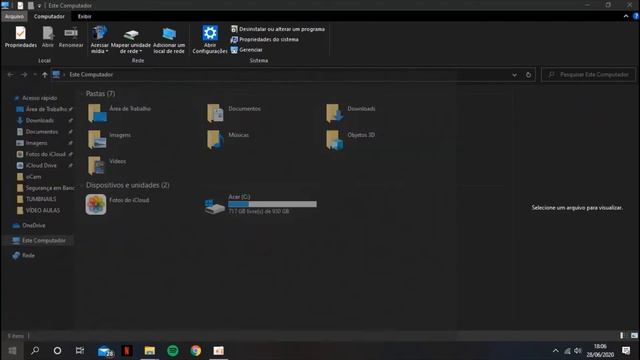The height and width of the screenshot is (360, 640).
Task: Click the Acer (C:) storage usage bar
Action: pyautogui.click(x=272, y=204)
